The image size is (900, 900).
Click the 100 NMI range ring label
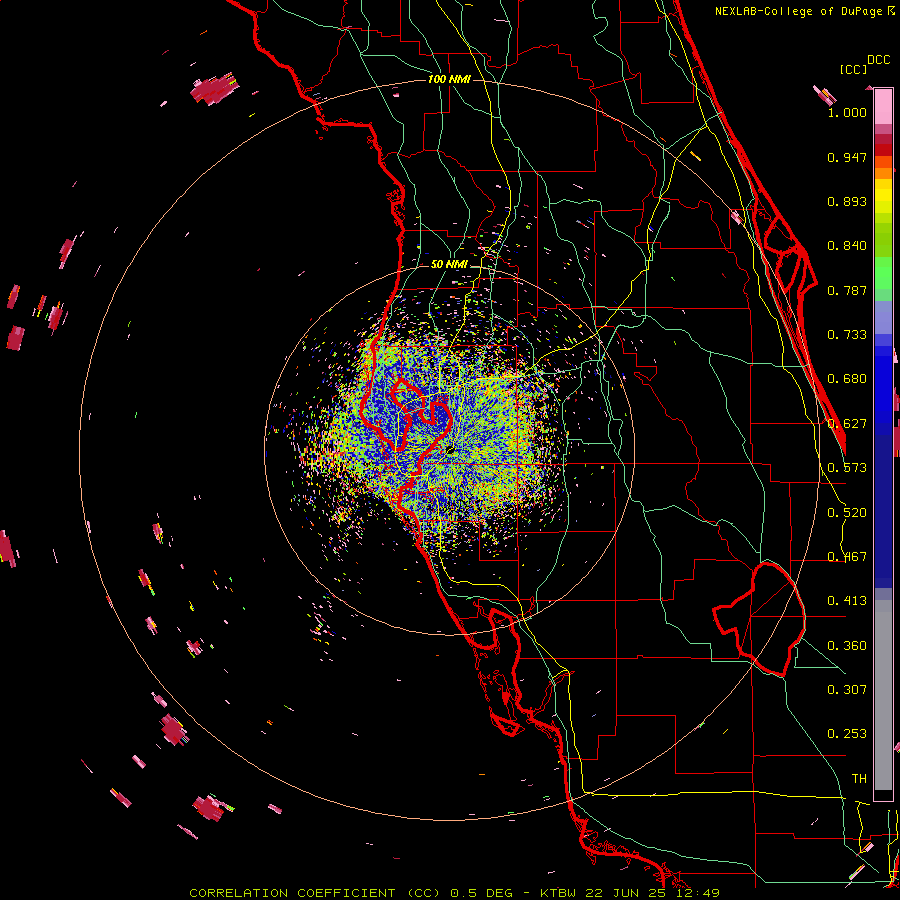point(449,79)
